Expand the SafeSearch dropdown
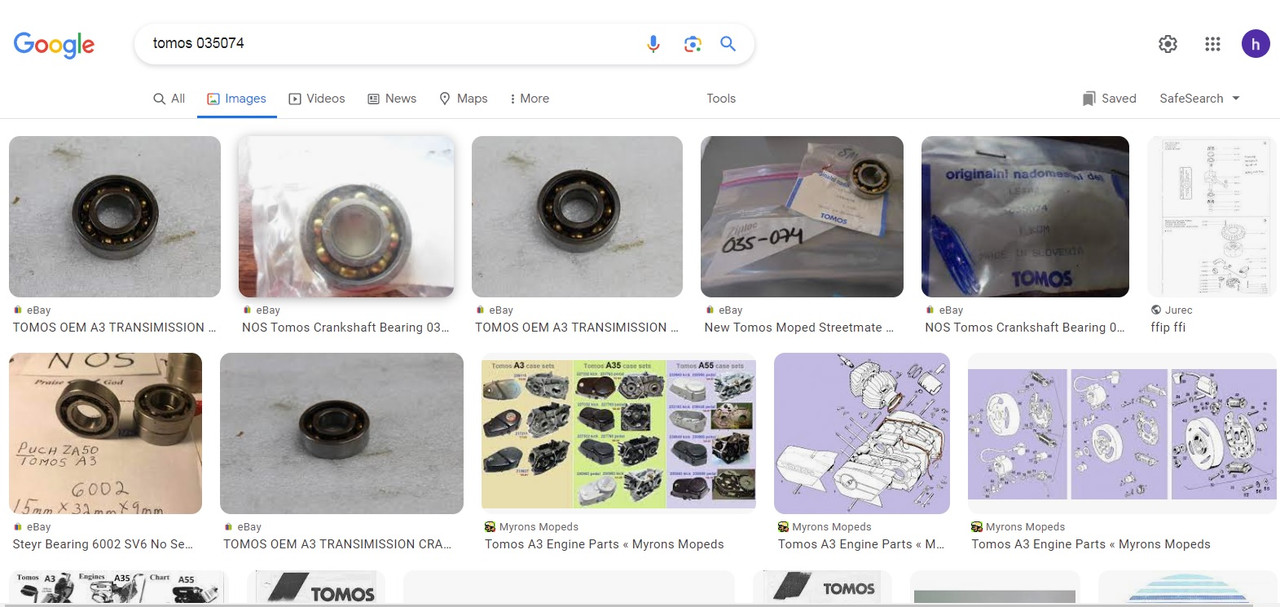Screen dimensions: 1280x607 point(1200,98)
